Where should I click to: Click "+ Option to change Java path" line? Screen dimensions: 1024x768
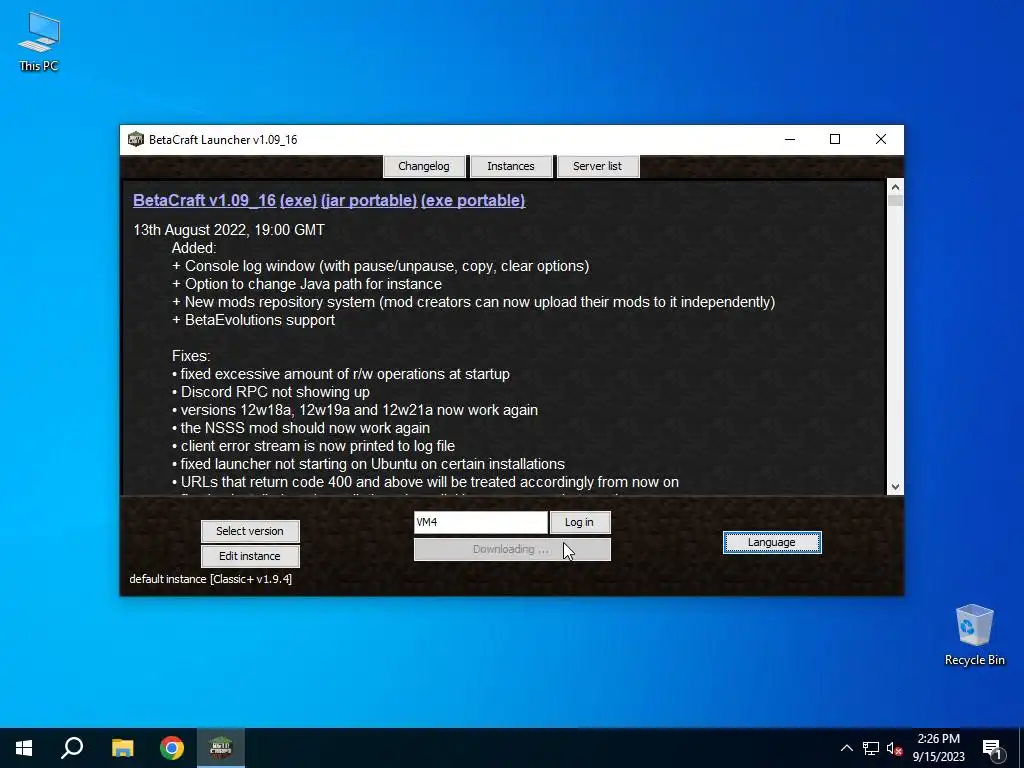pos(307,284)
